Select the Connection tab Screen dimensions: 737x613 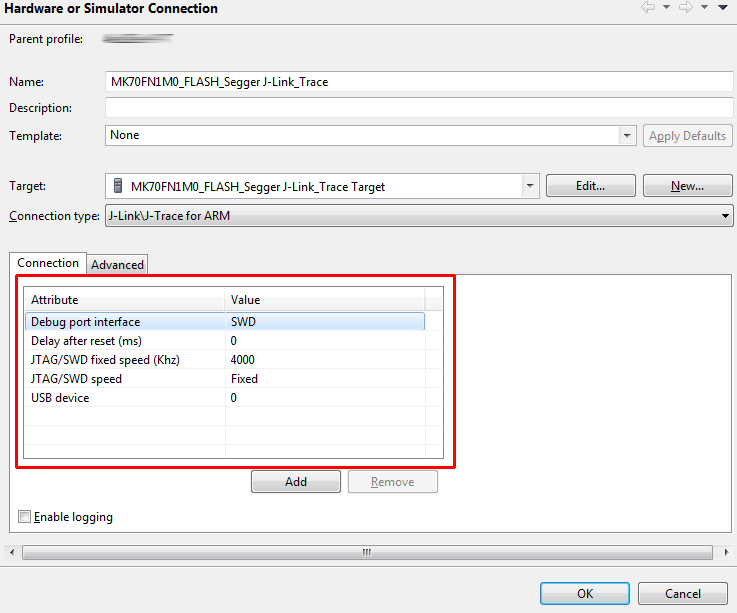click(48, 263)
